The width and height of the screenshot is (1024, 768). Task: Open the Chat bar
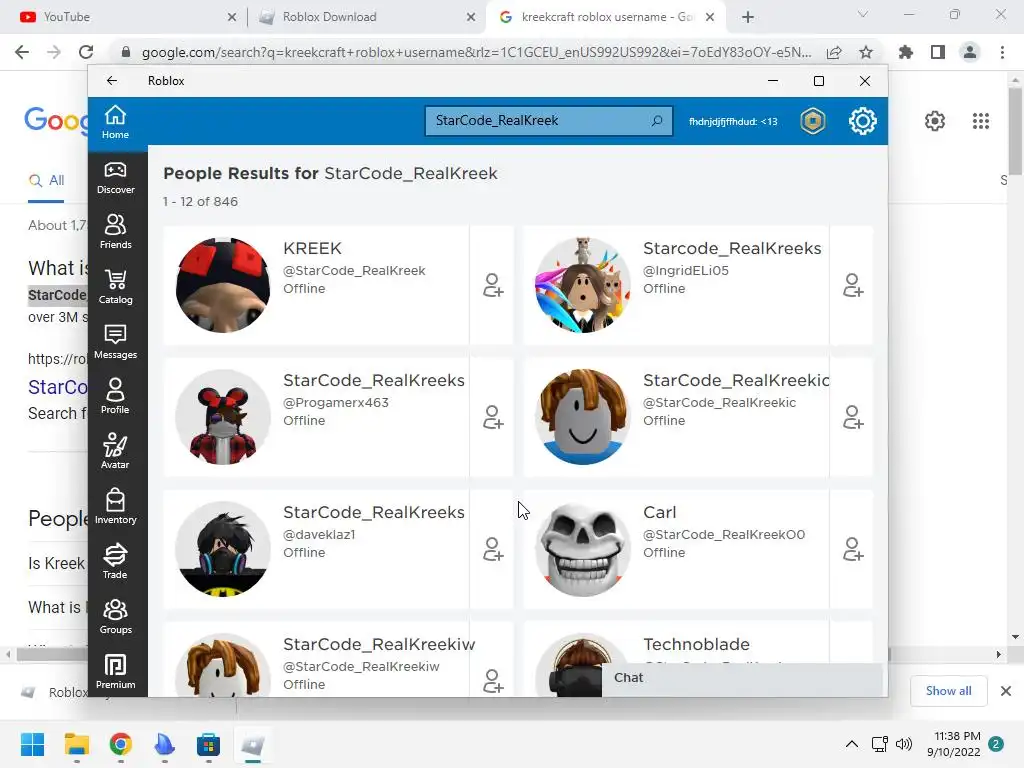(x=741, y=678)
